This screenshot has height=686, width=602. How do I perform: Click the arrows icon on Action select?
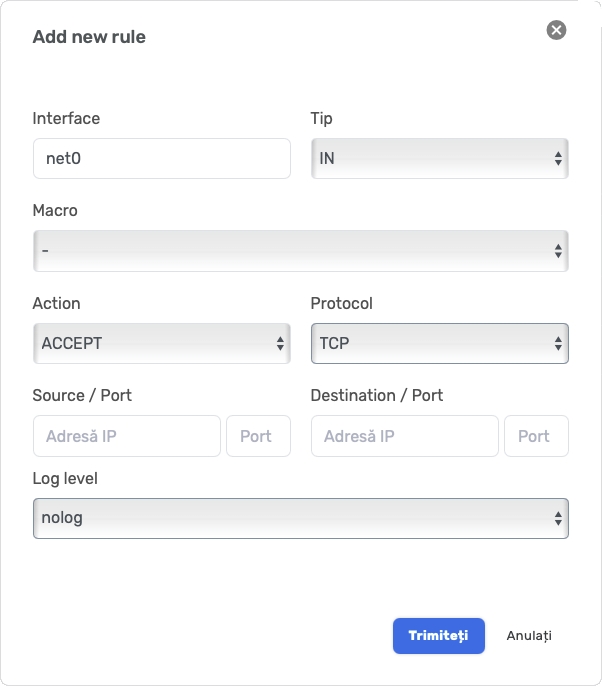(280, 343)
